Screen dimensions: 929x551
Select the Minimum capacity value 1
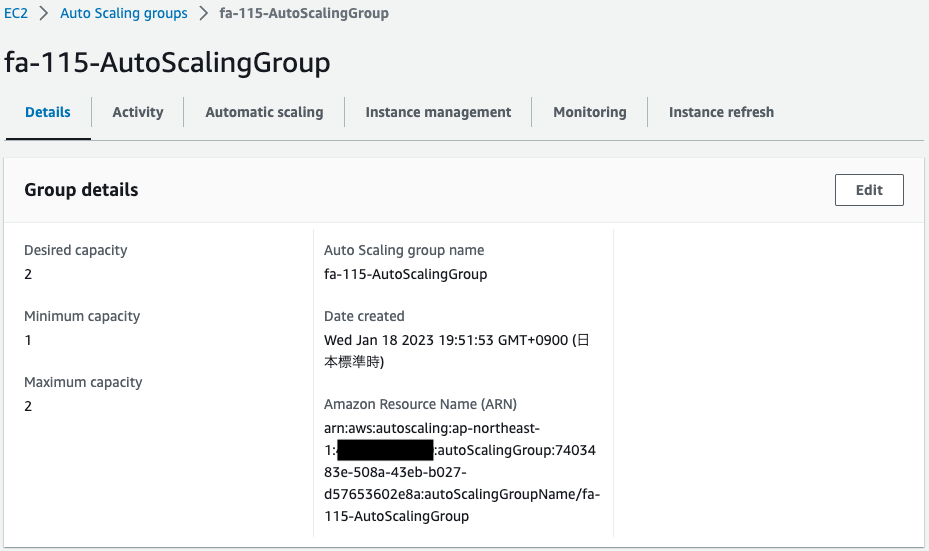(x=28, y=340)
